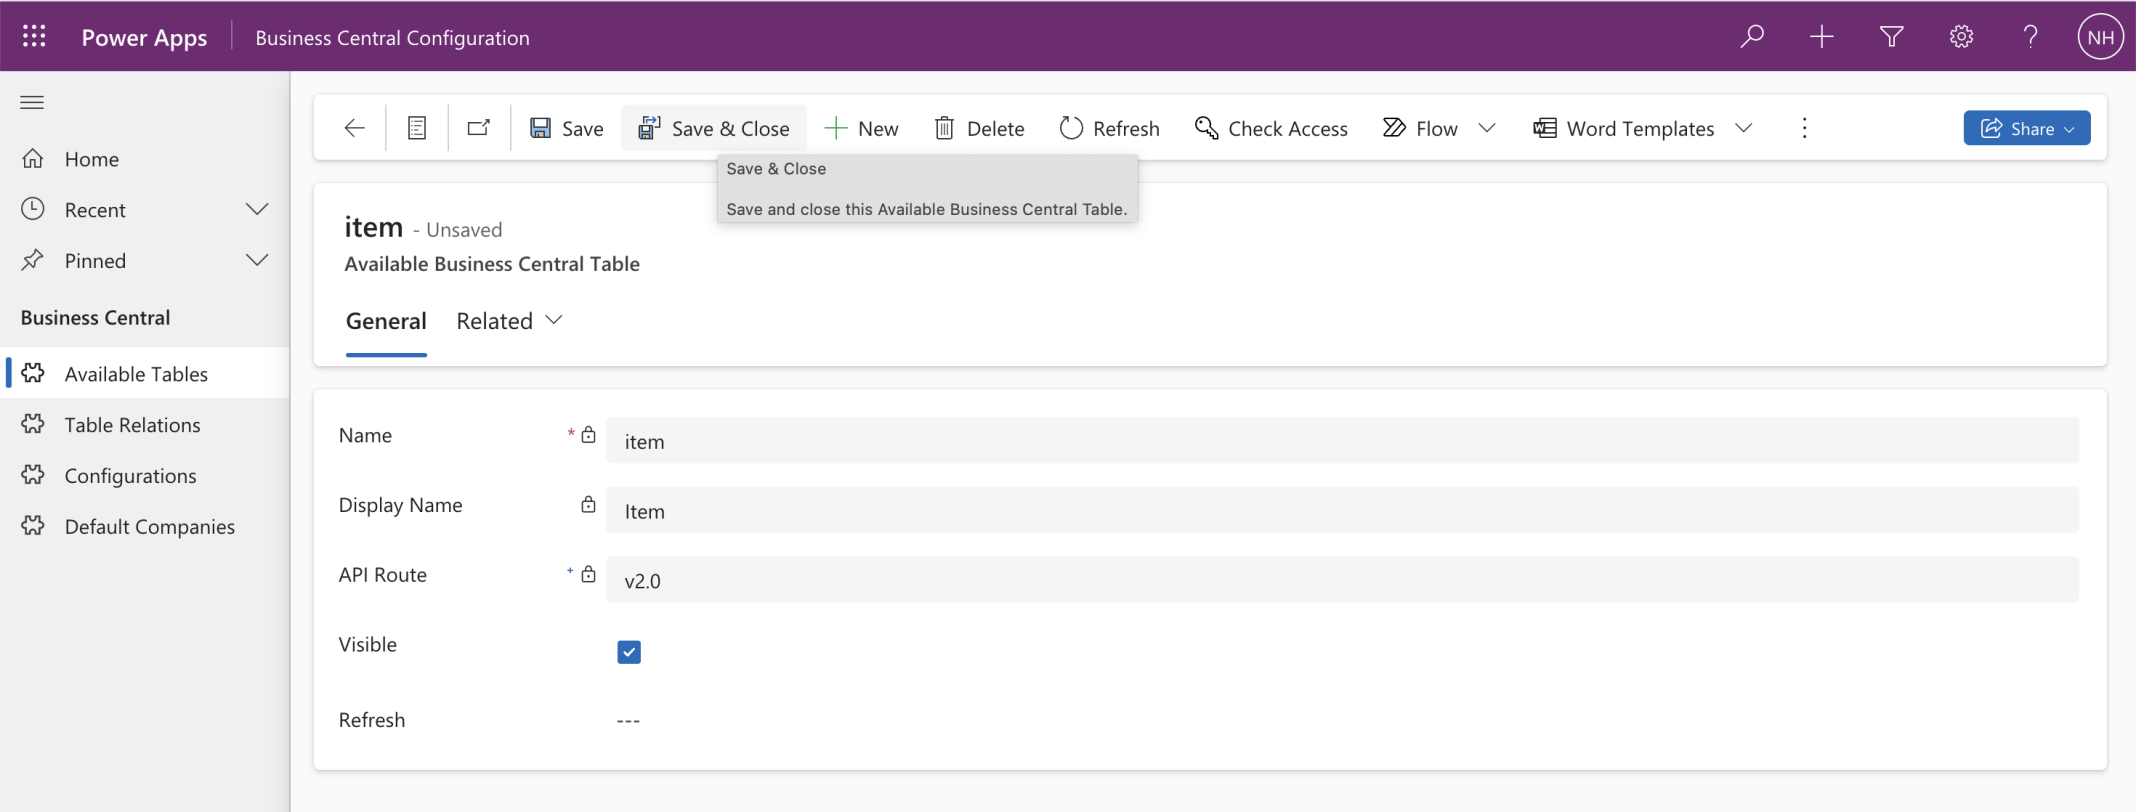Click the Display Name lock icon
Image resolution: width=2136 pixels, height=812 pixels.
[589, 505]
